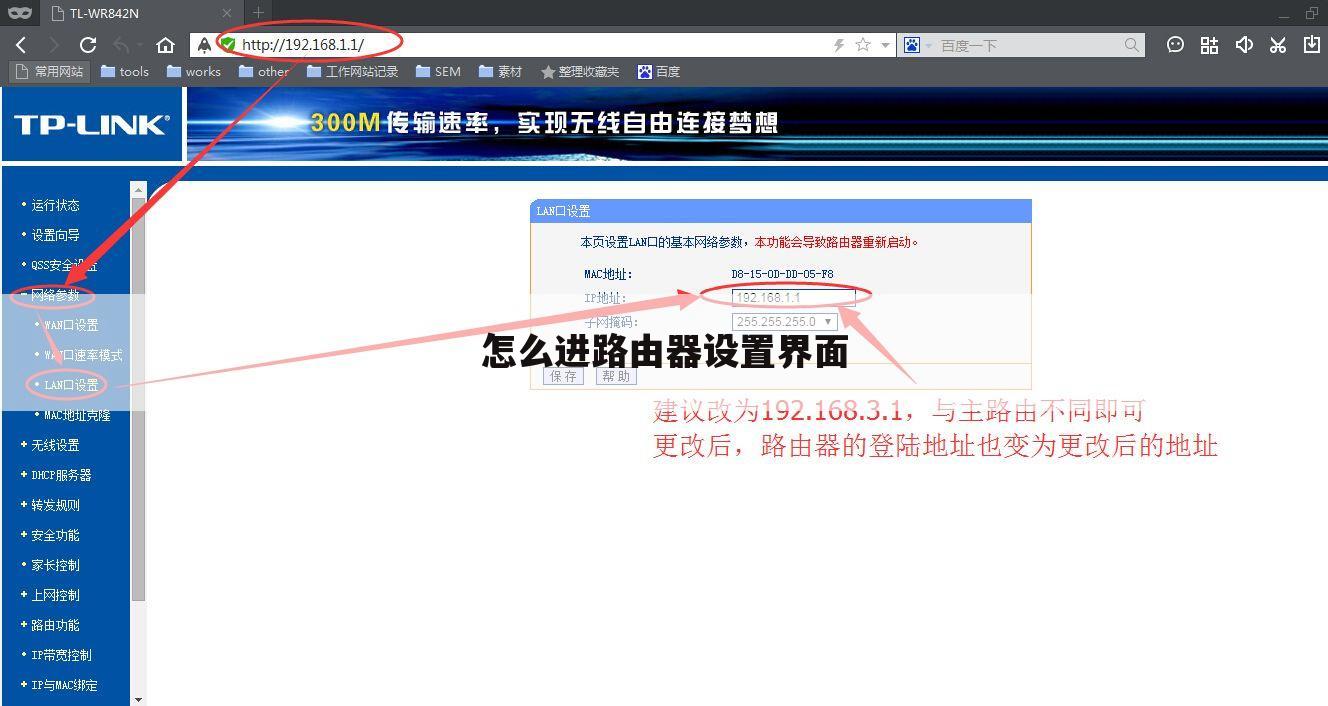Expand the DHCP服务器 menu
The image size is (1328, 706).
(61, 475)
